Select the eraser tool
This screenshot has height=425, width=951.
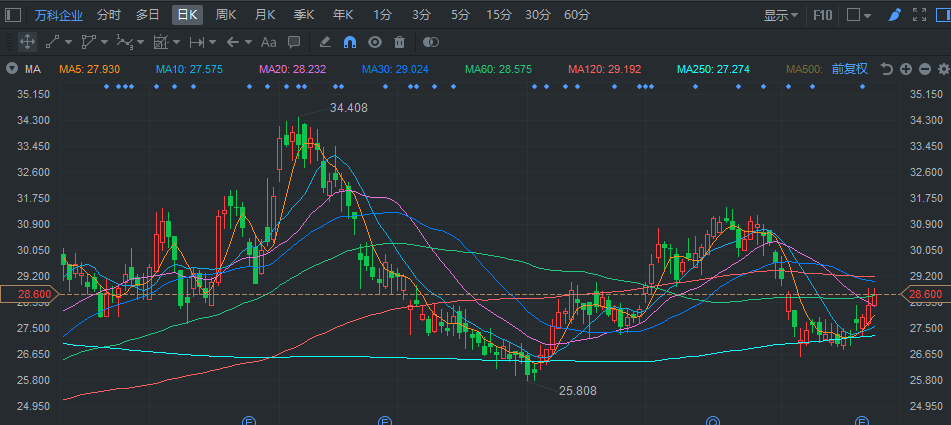click(325, 42)
